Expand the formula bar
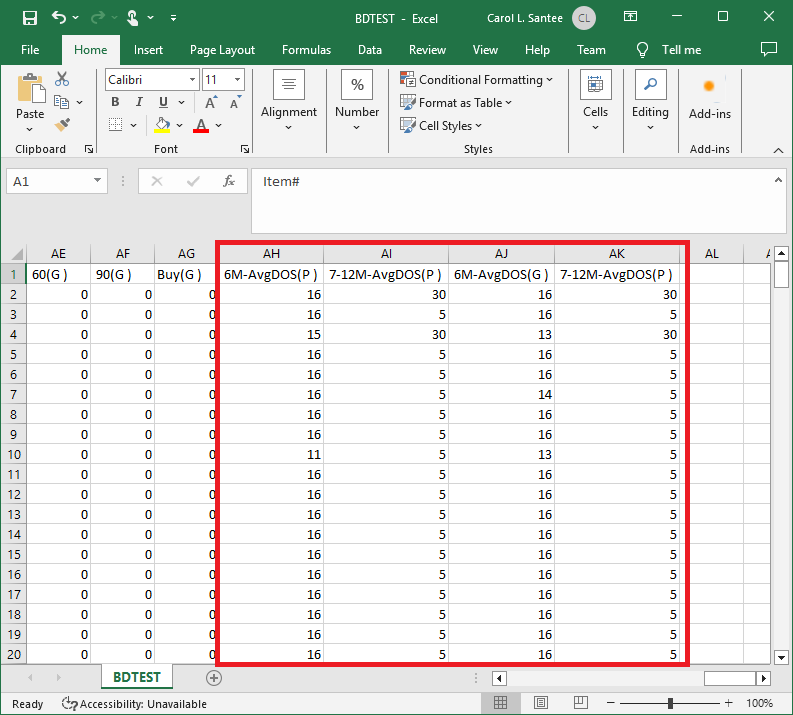Screen dimensions: 793x715 click(x=778, y=180)
